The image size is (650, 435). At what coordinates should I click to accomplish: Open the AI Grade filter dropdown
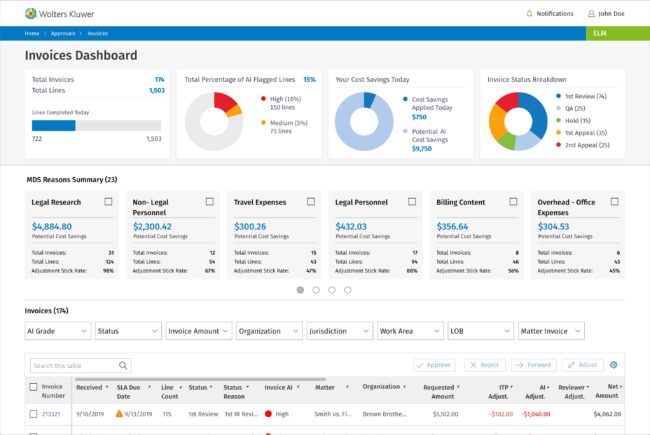tap(57, 330)
